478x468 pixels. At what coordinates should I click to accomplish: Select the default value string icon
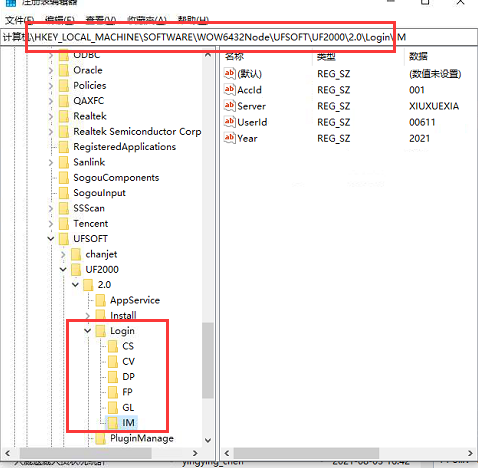pos(229,74)
